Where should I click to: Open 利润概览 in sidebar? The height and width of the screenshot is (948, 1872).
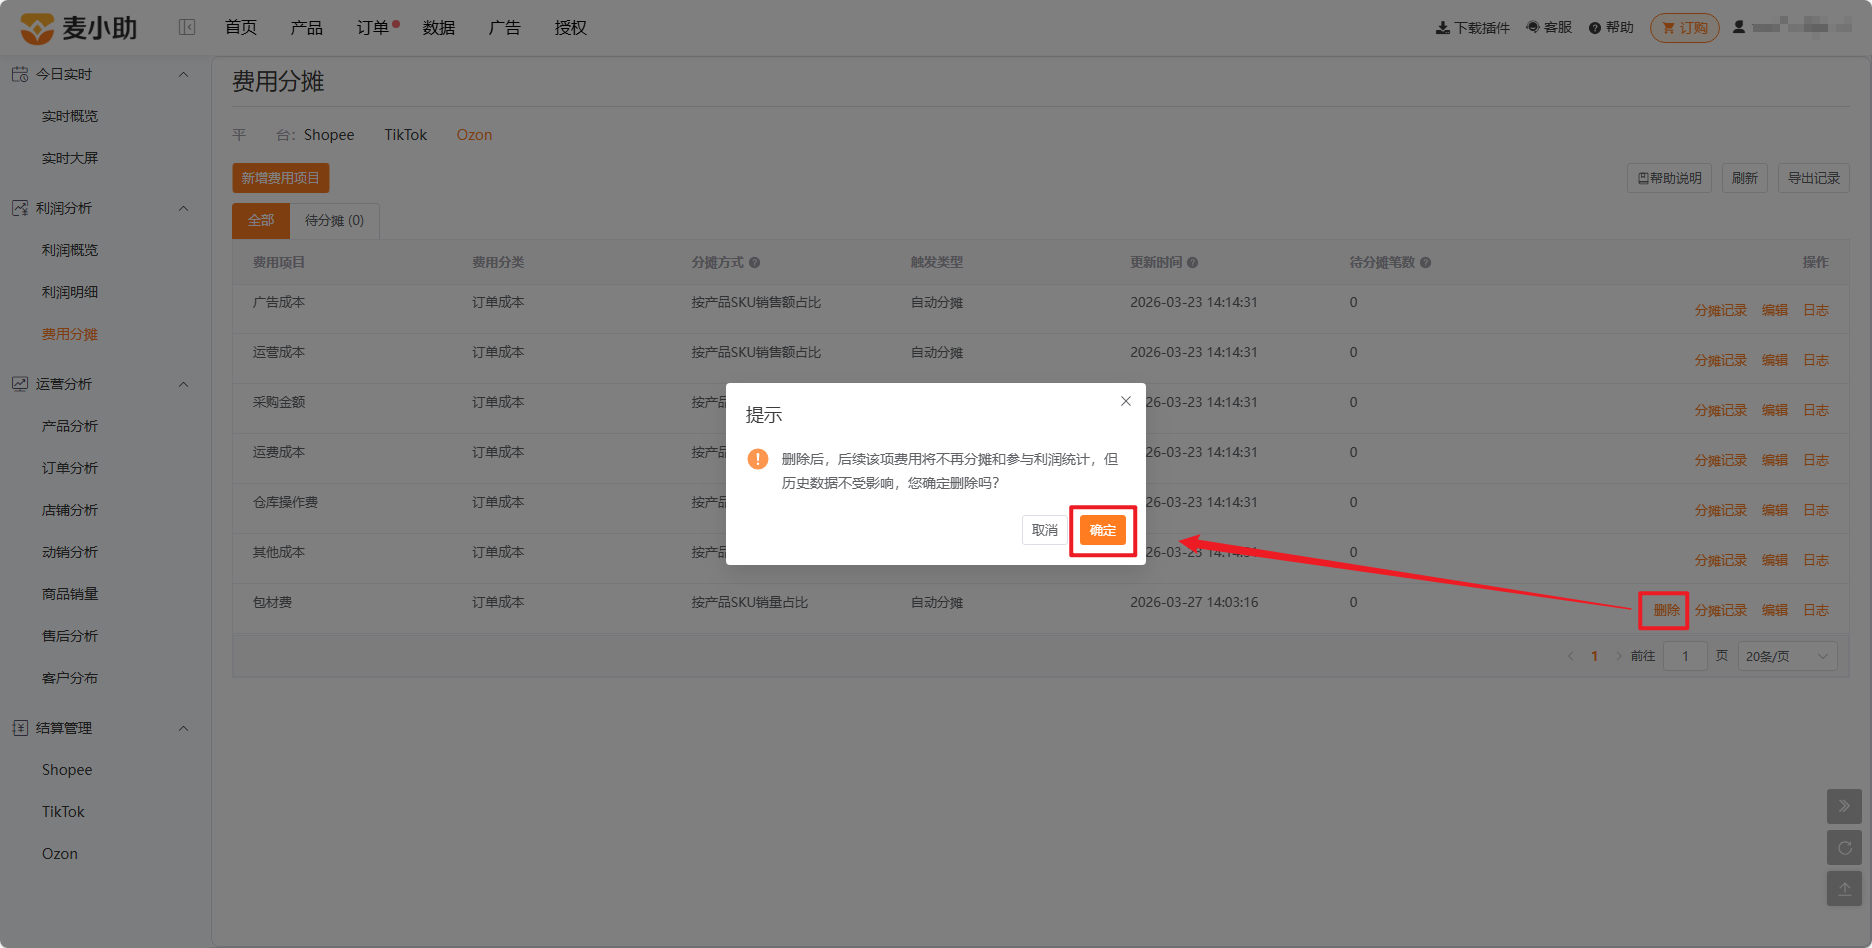[x=70, y=250]
